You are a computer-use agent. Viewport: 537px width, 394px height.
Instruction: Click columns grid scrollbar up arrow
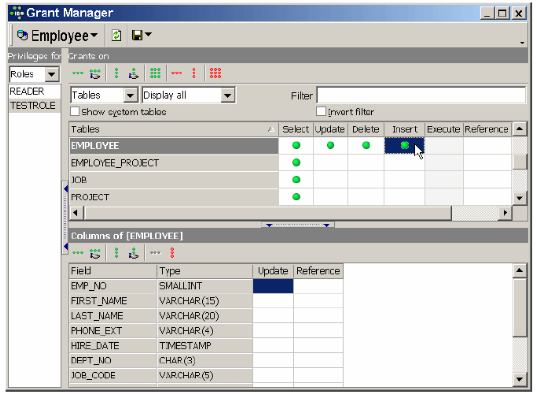520,271
